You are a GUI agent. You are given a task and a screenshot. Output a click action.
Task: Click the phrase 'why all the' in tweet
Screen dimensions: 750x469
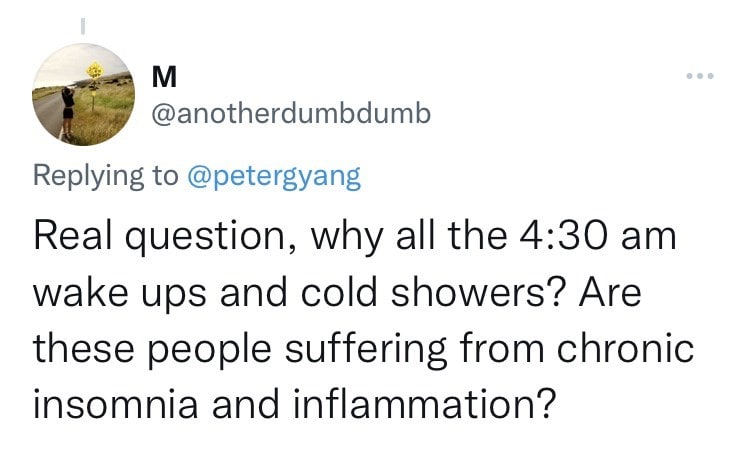pos(409,237)
